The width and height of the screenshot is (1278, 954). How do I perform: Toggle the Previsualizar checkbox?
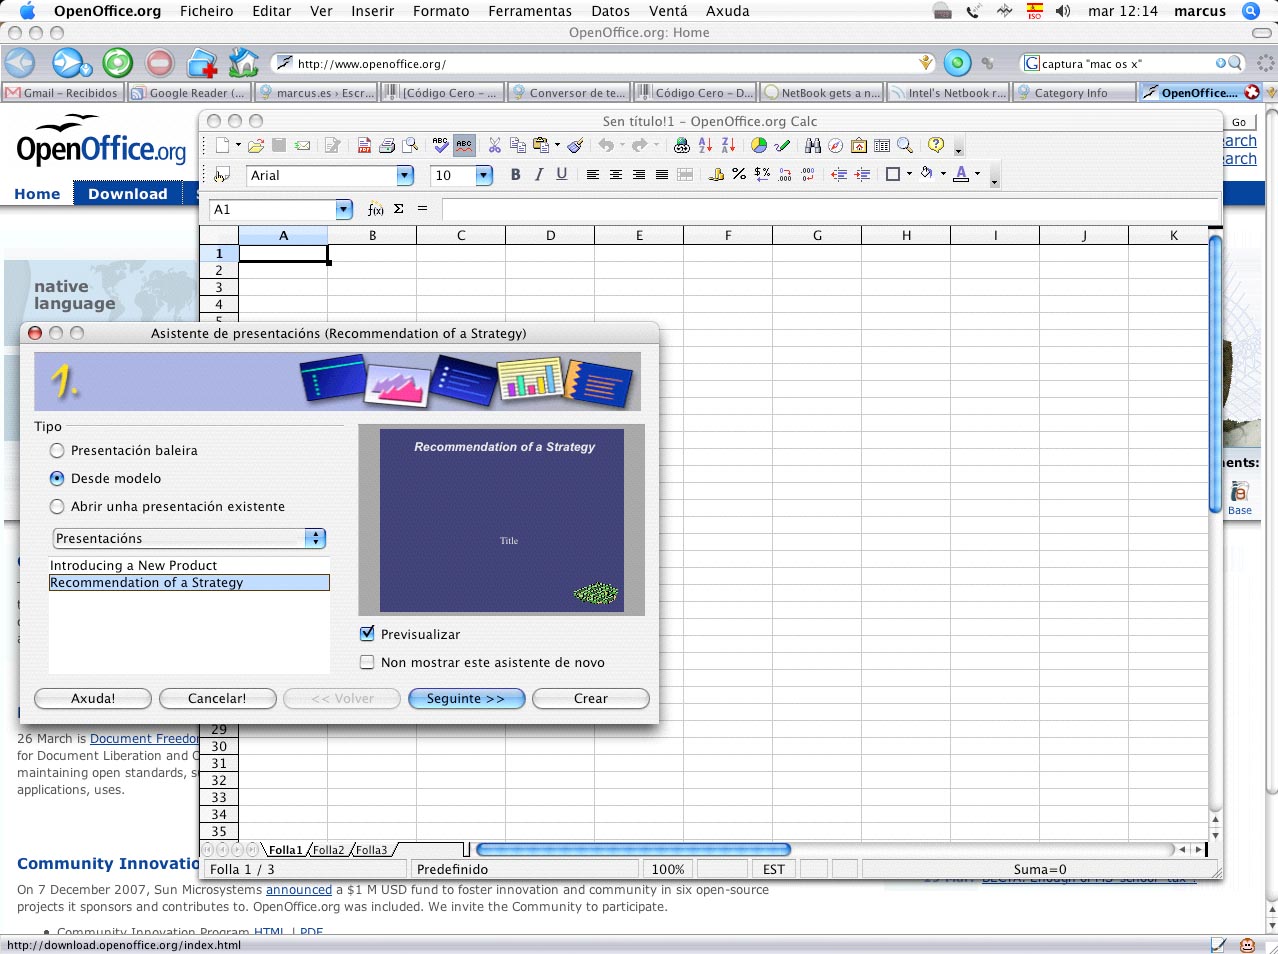[x=367, y=634]
